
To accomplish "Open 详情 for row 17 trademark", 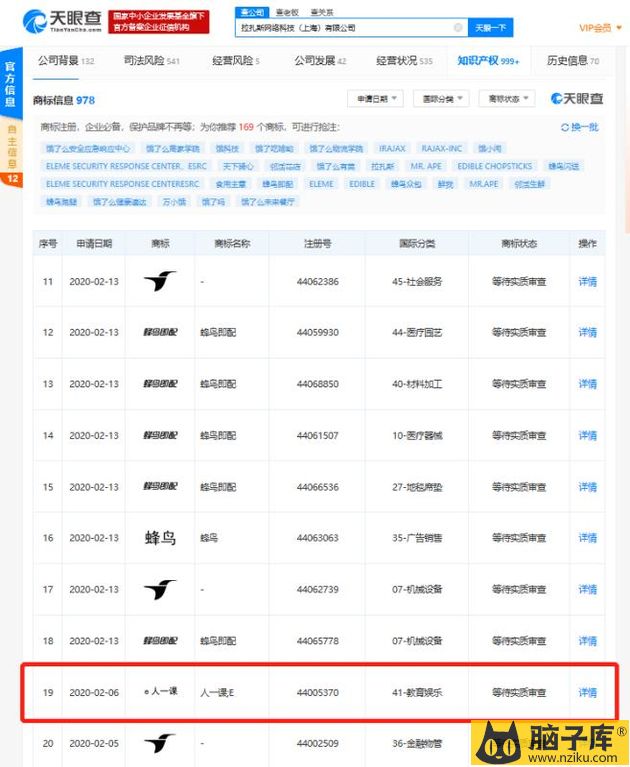I will (x=587, y=589).
